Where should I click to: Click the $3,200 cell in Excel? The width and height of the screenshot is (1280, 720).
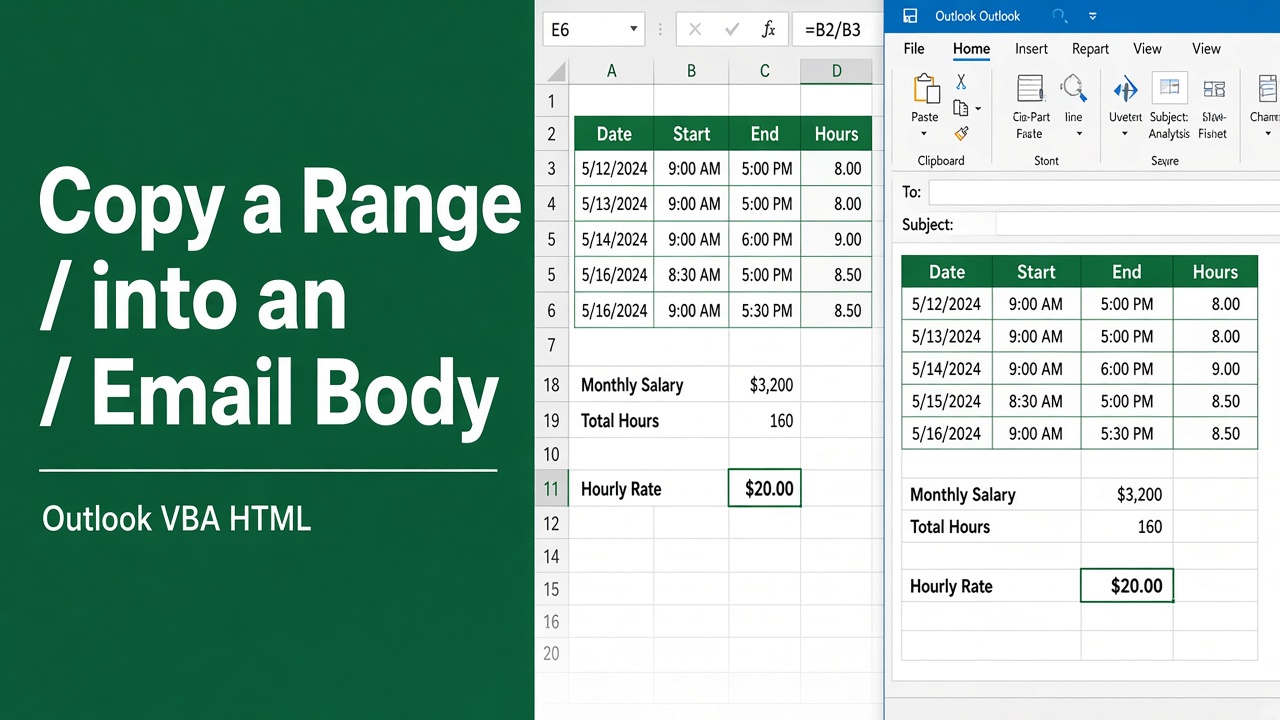pos(765,385)
